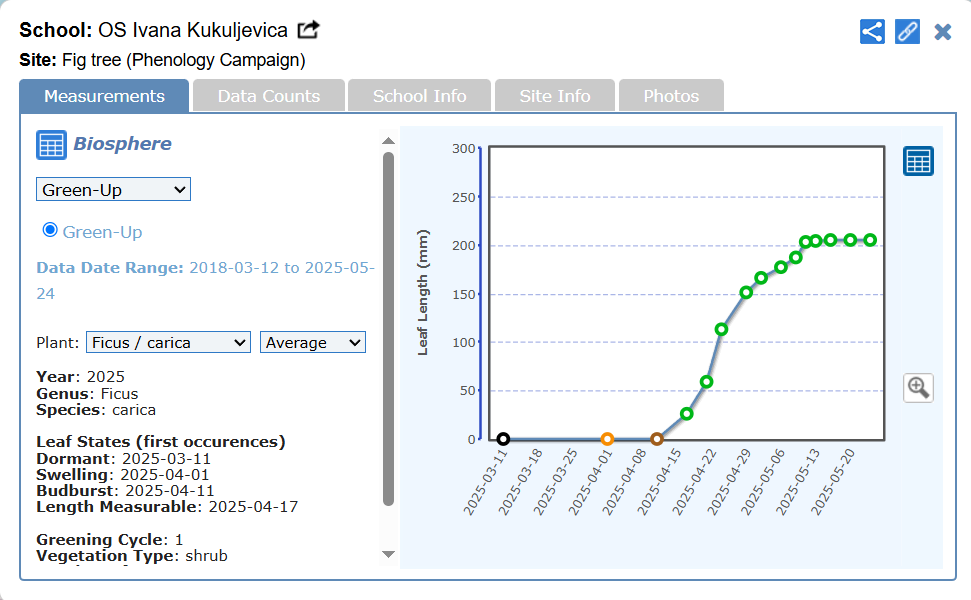
Task: Go to the Site Info tab
Action: [x=555, y=96]
